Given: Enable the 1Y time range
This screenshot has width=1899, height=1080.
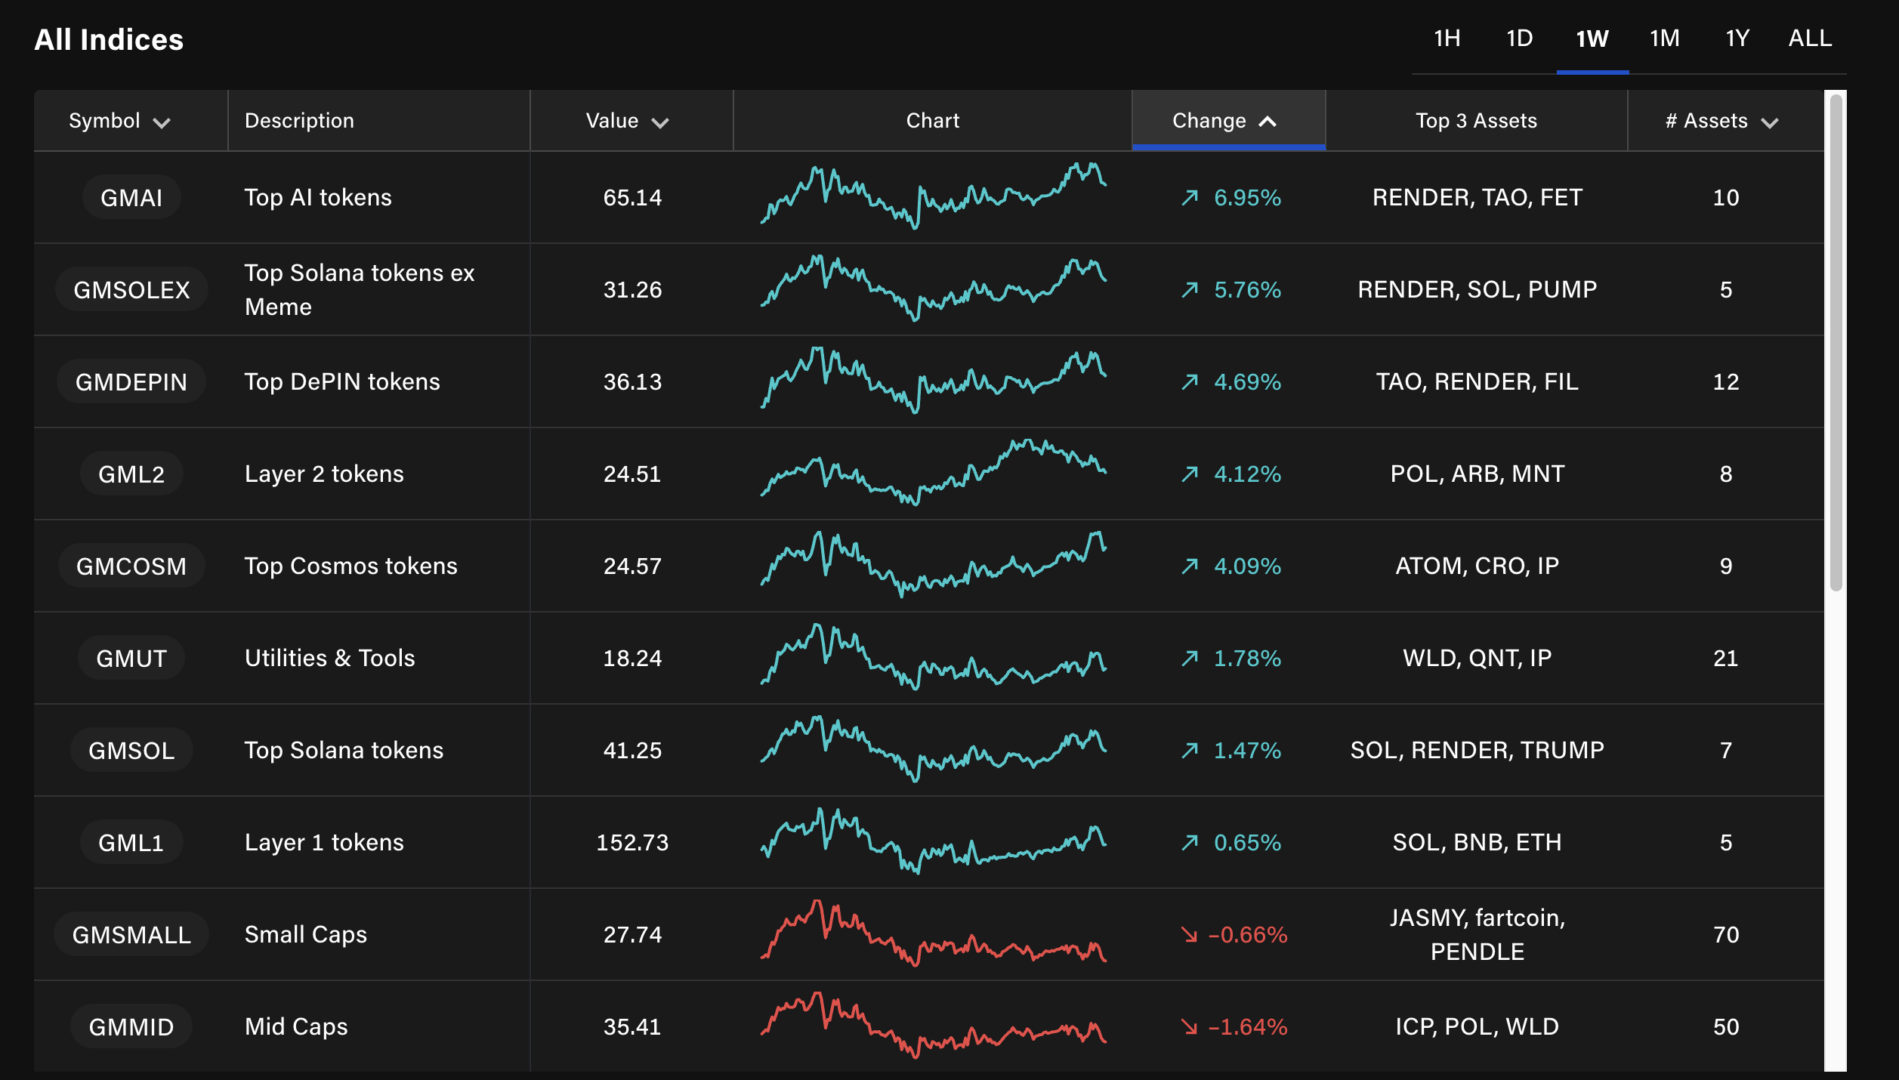Looking at the screenshot, I should point(1737,38).
